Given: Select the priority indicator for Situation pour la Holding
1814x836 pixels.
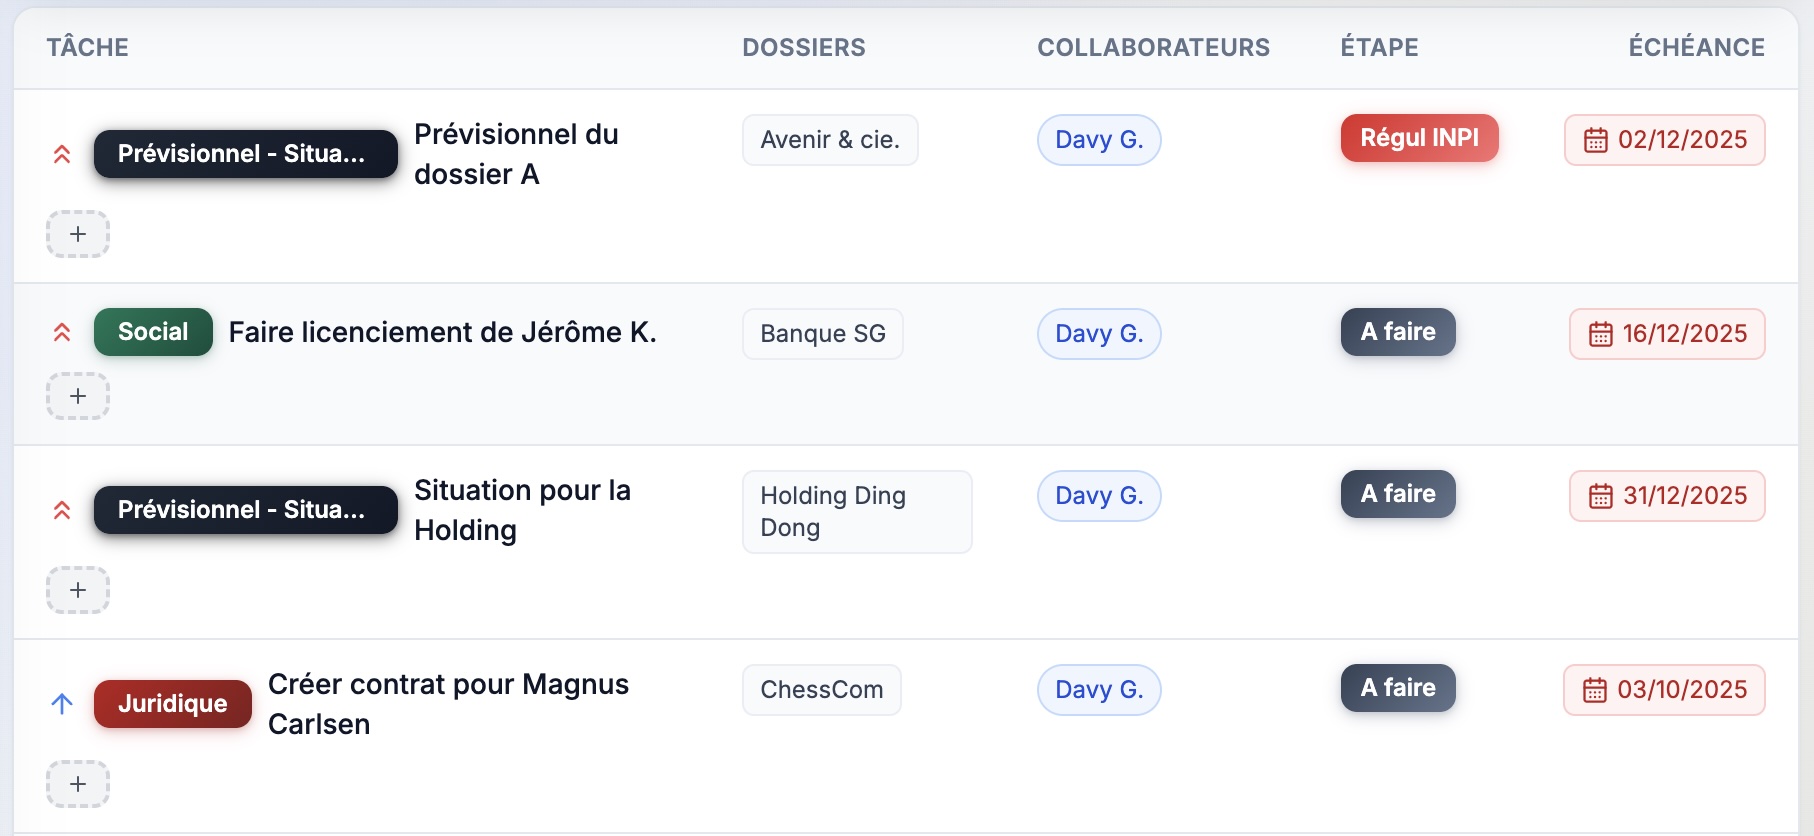Looking at the screenshot, I should pos(61,510).
